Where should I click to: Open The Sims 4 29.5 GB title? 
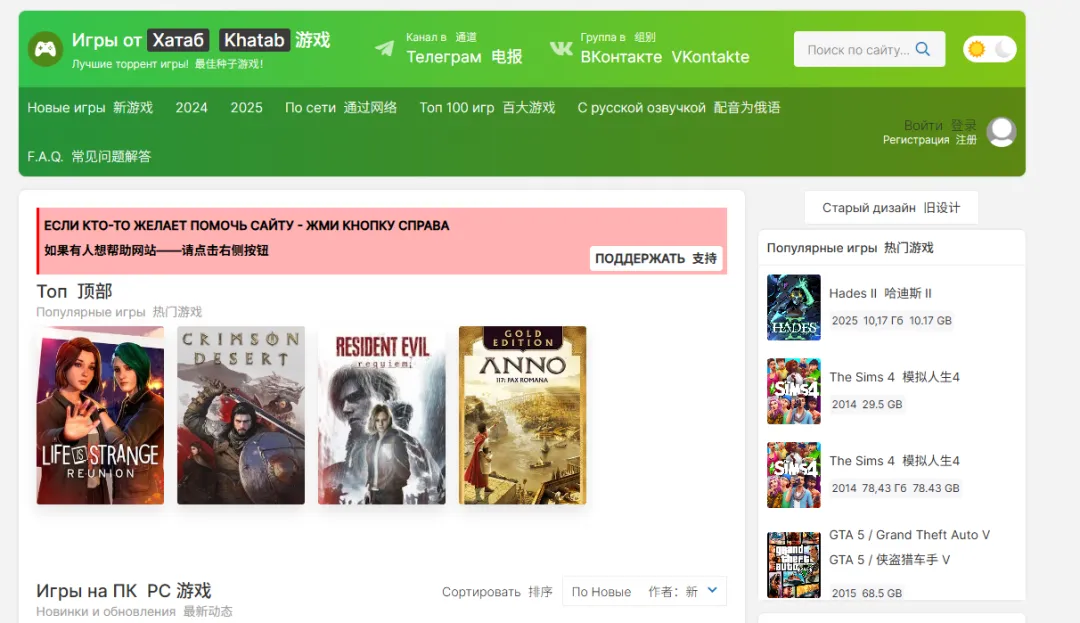[x=894, y=377]
